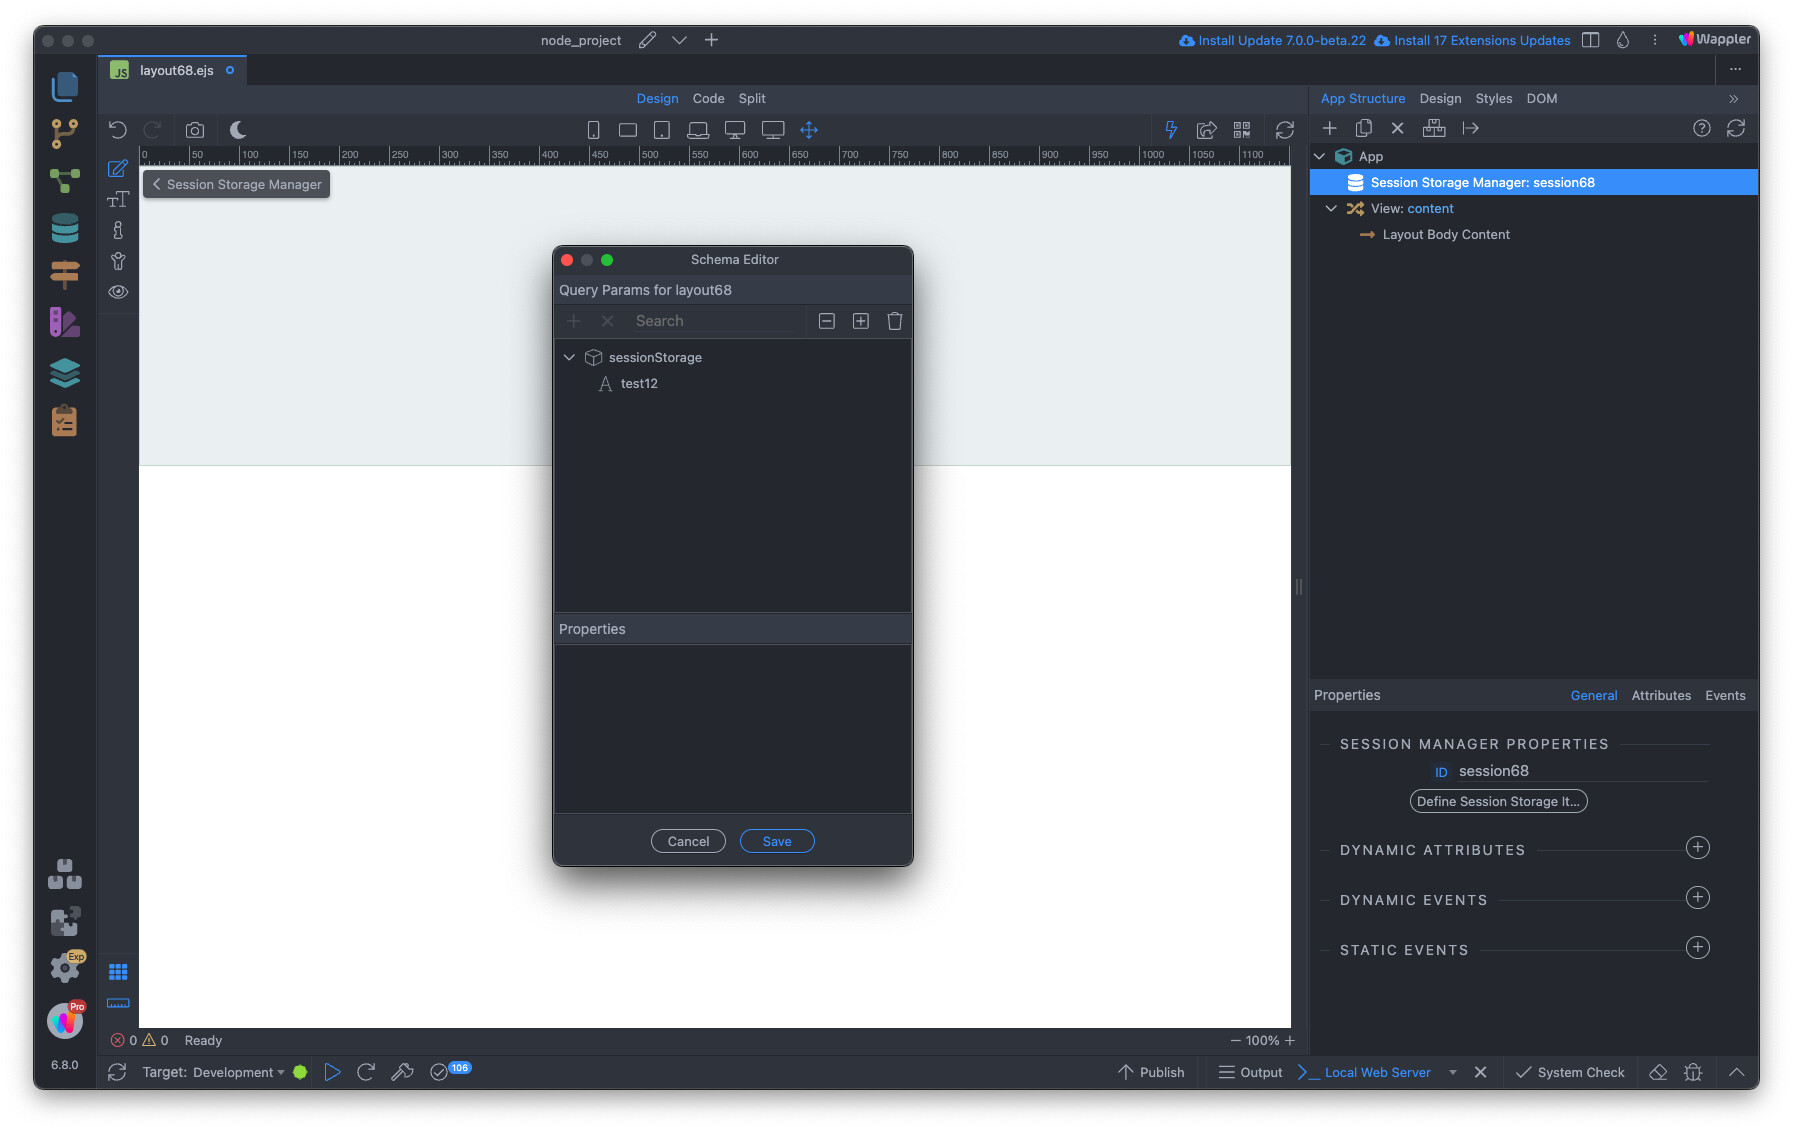1793x1131 pixels.
Task: Toggle the preview eye icon
Action: [x=118, y=292]
